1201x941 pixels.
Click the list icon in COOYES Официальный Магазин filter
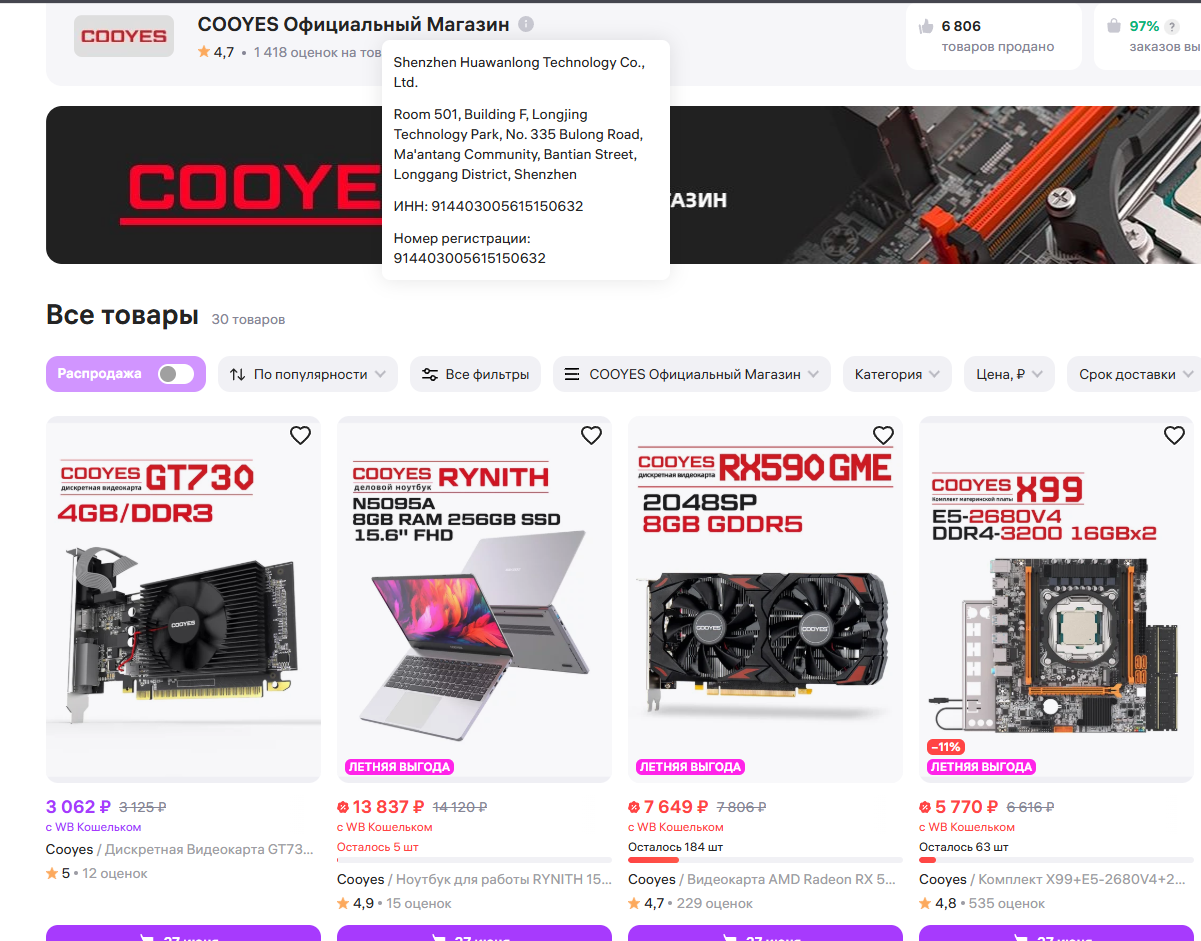(x=572, y=374)
